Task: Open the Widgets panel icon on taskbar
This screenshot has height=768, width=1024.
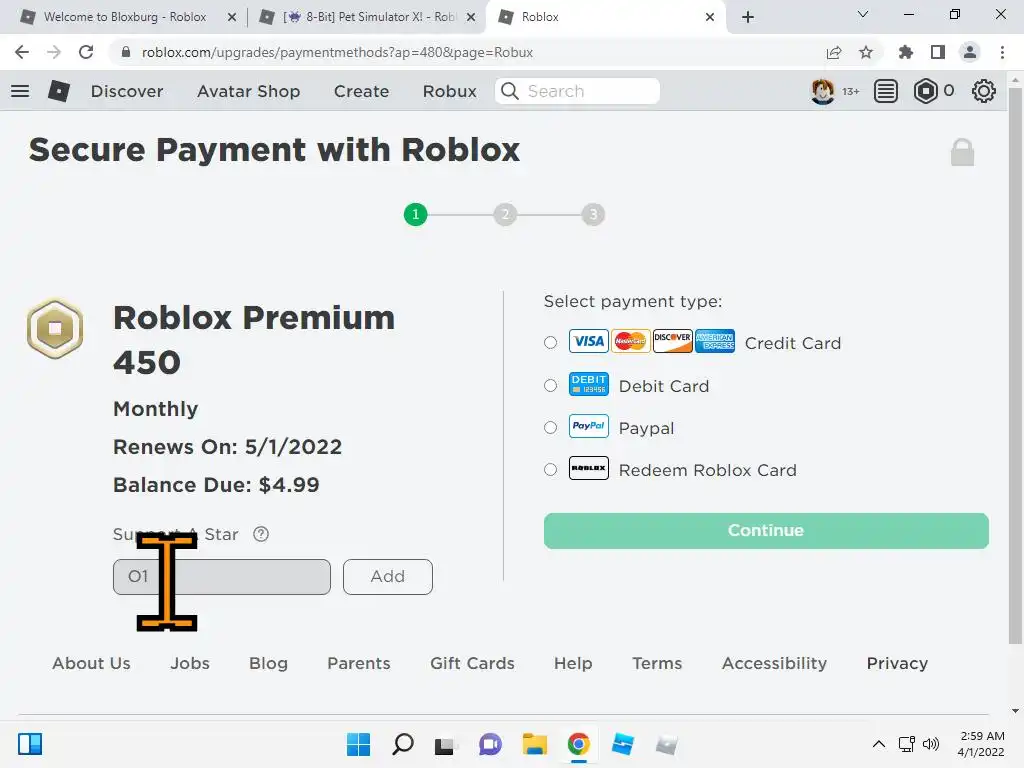Action: 30,744
